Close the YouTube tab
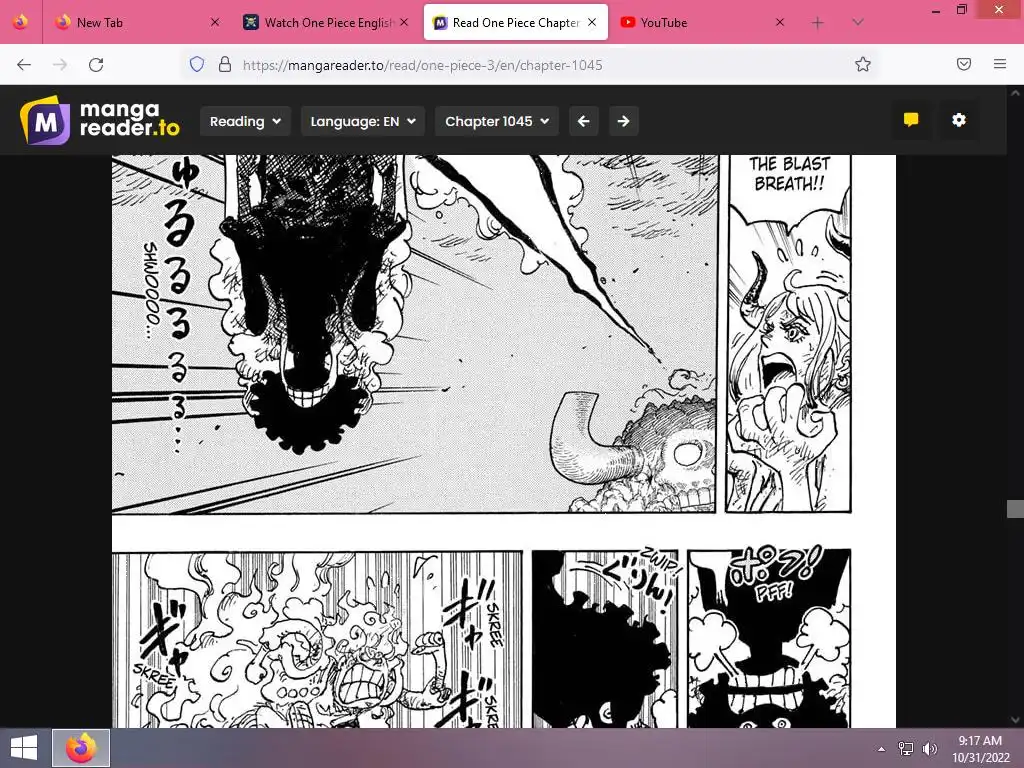 [x=780, y=22]
